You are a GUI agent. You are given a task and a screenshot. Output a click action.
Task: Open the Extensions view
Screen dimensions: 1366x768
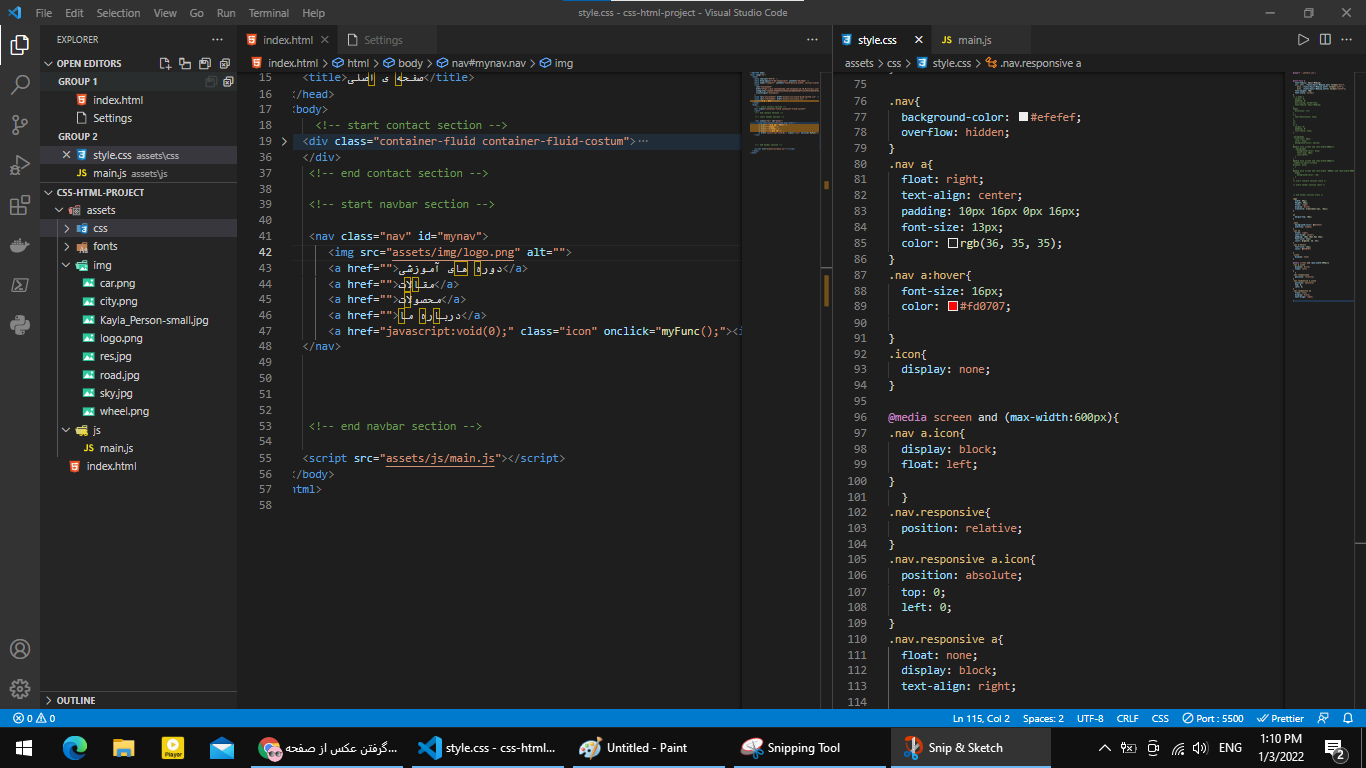[19, 206]
